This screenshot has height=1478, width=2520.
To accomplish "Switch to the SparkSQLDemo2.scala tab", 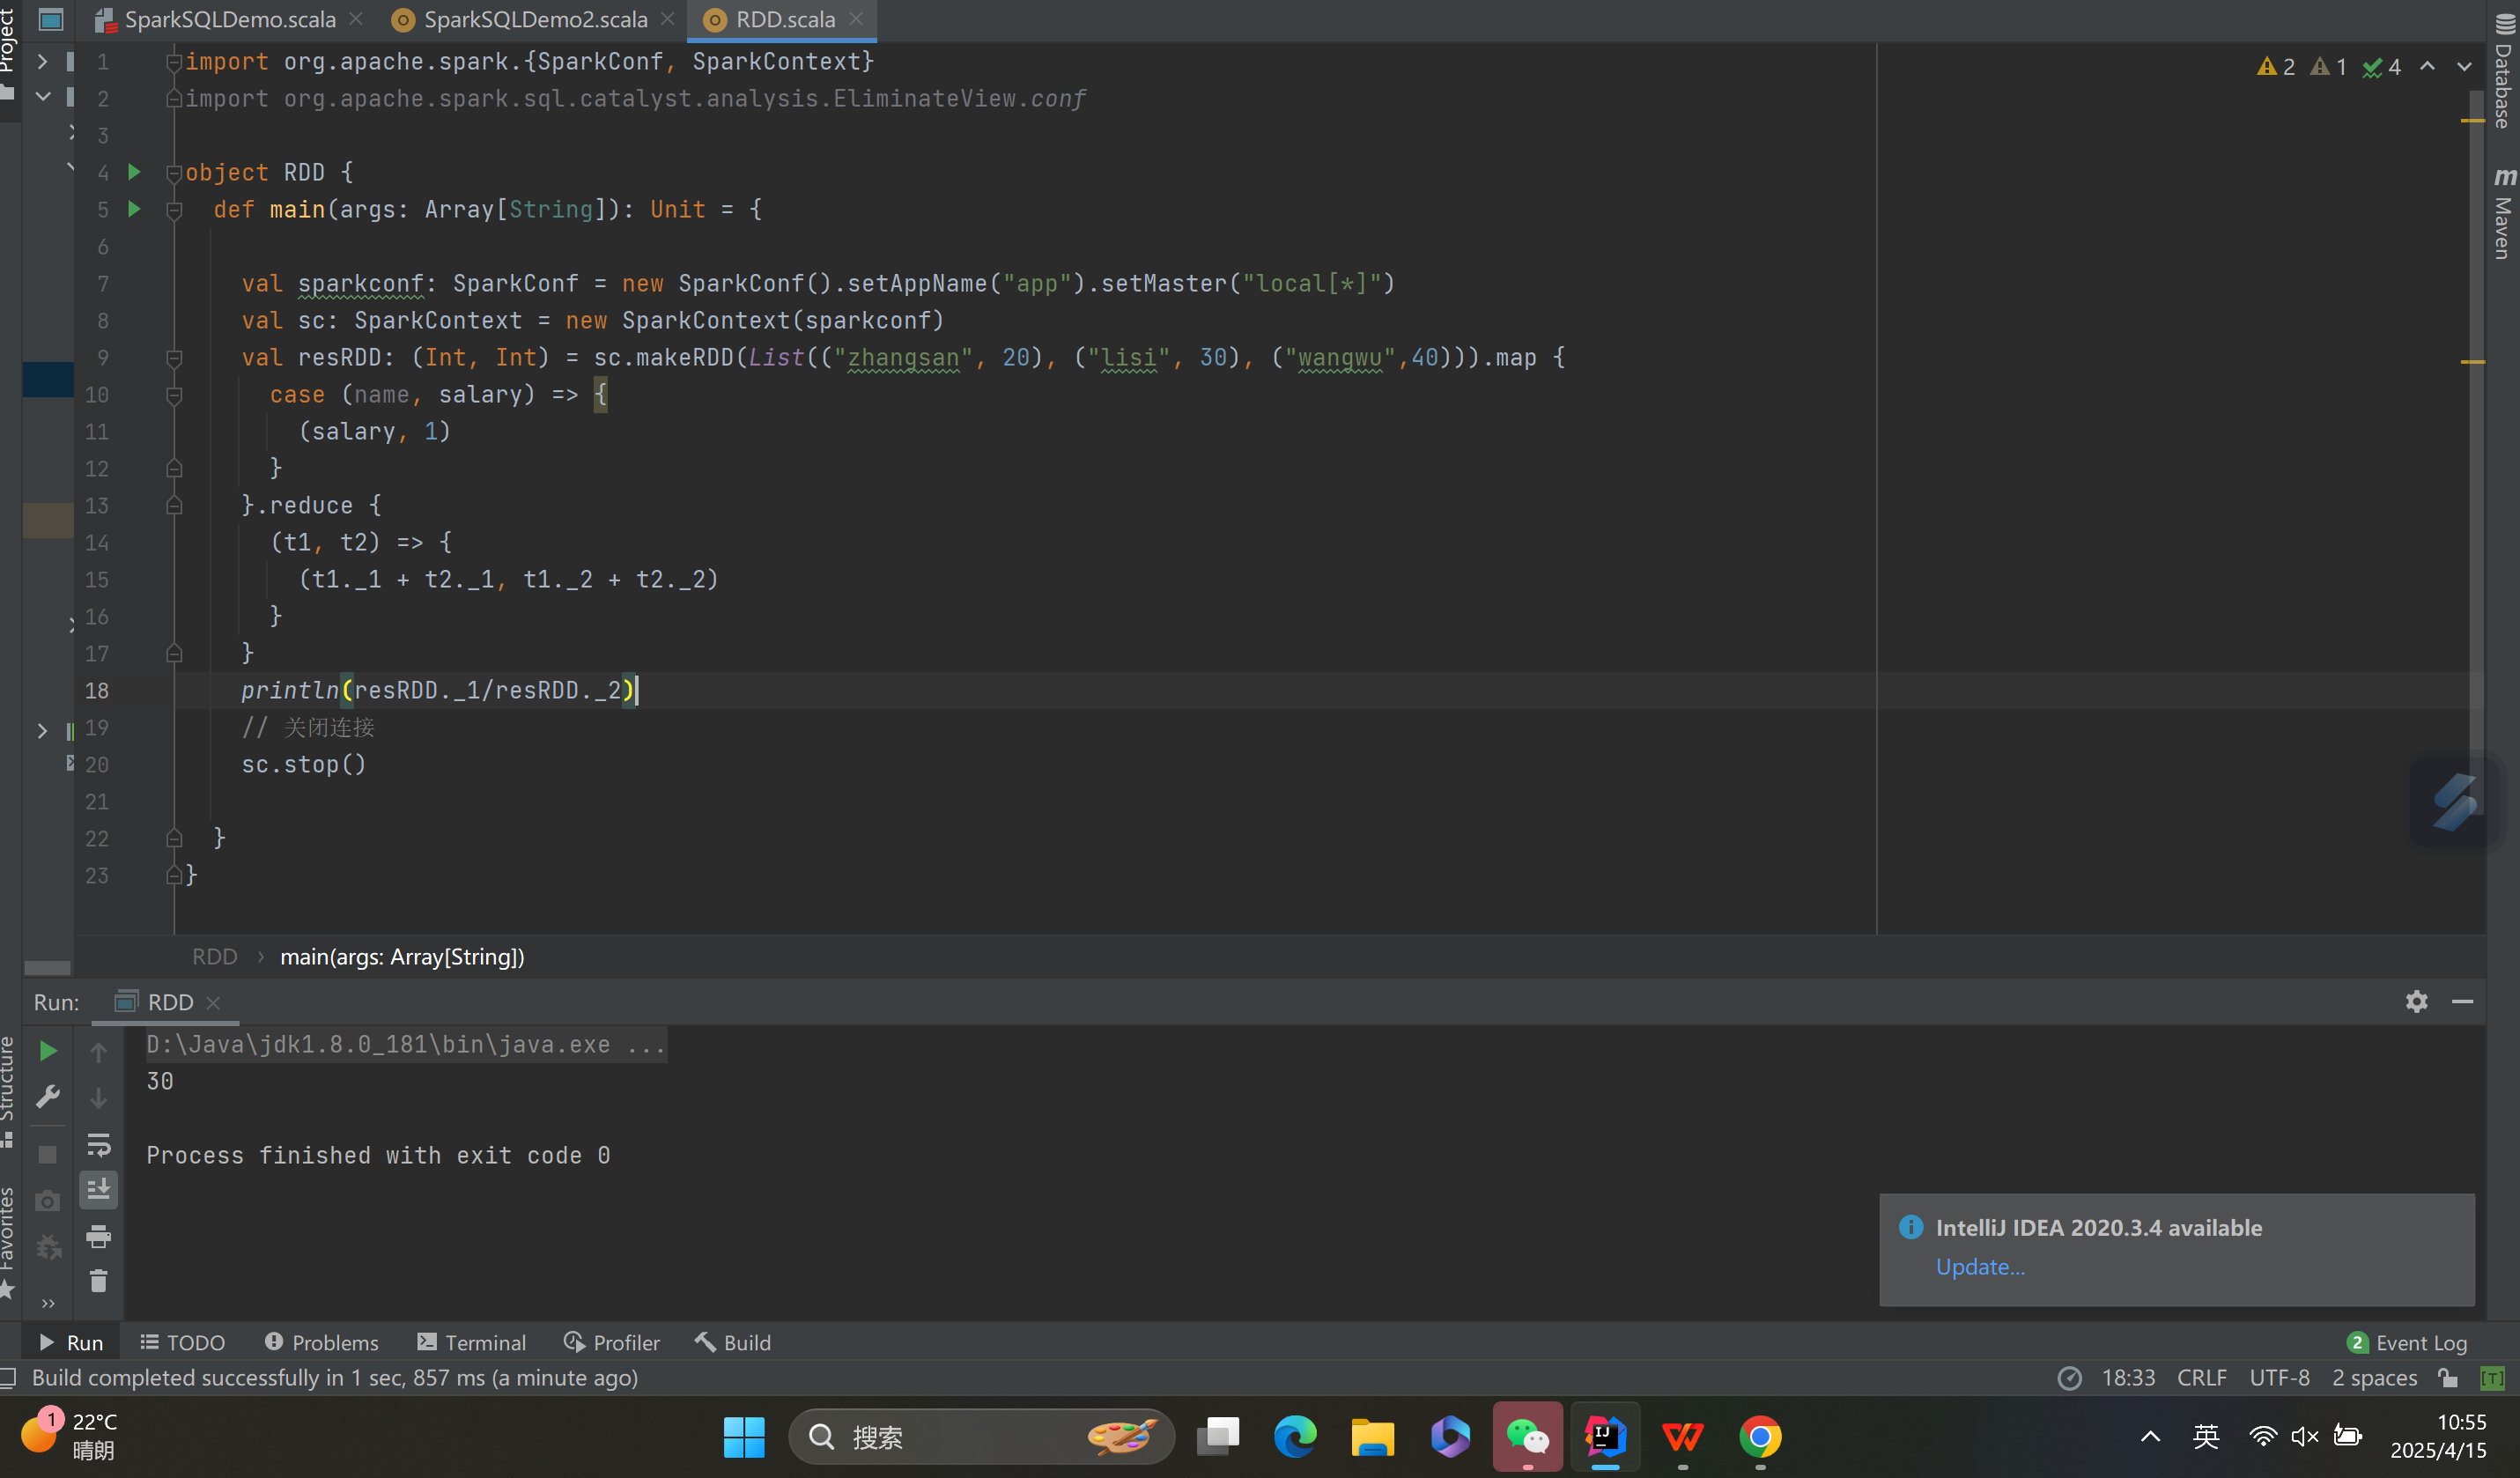I will 534,20.
